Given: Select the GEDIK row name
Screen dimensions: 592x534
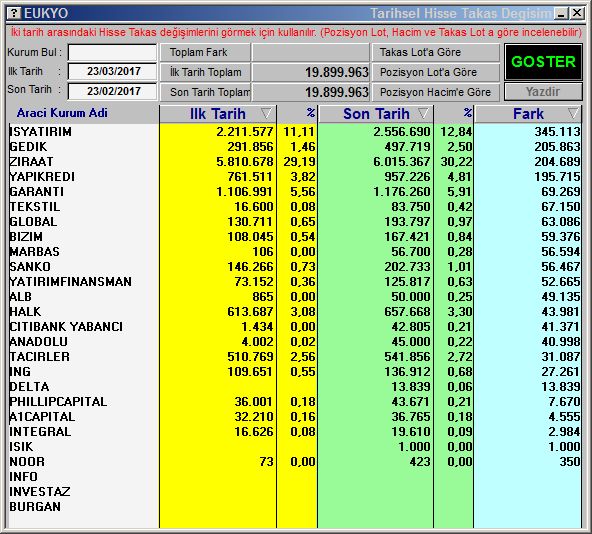Looking at the screenshot, I should click(28, 147).
